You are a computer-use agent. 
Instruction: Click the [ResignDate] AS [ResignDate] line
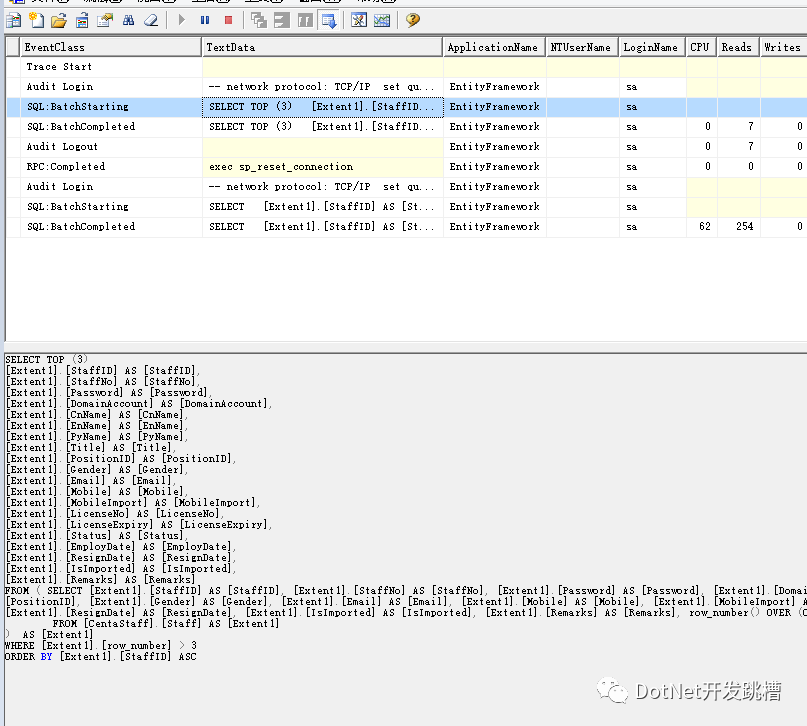pos(121,558)
